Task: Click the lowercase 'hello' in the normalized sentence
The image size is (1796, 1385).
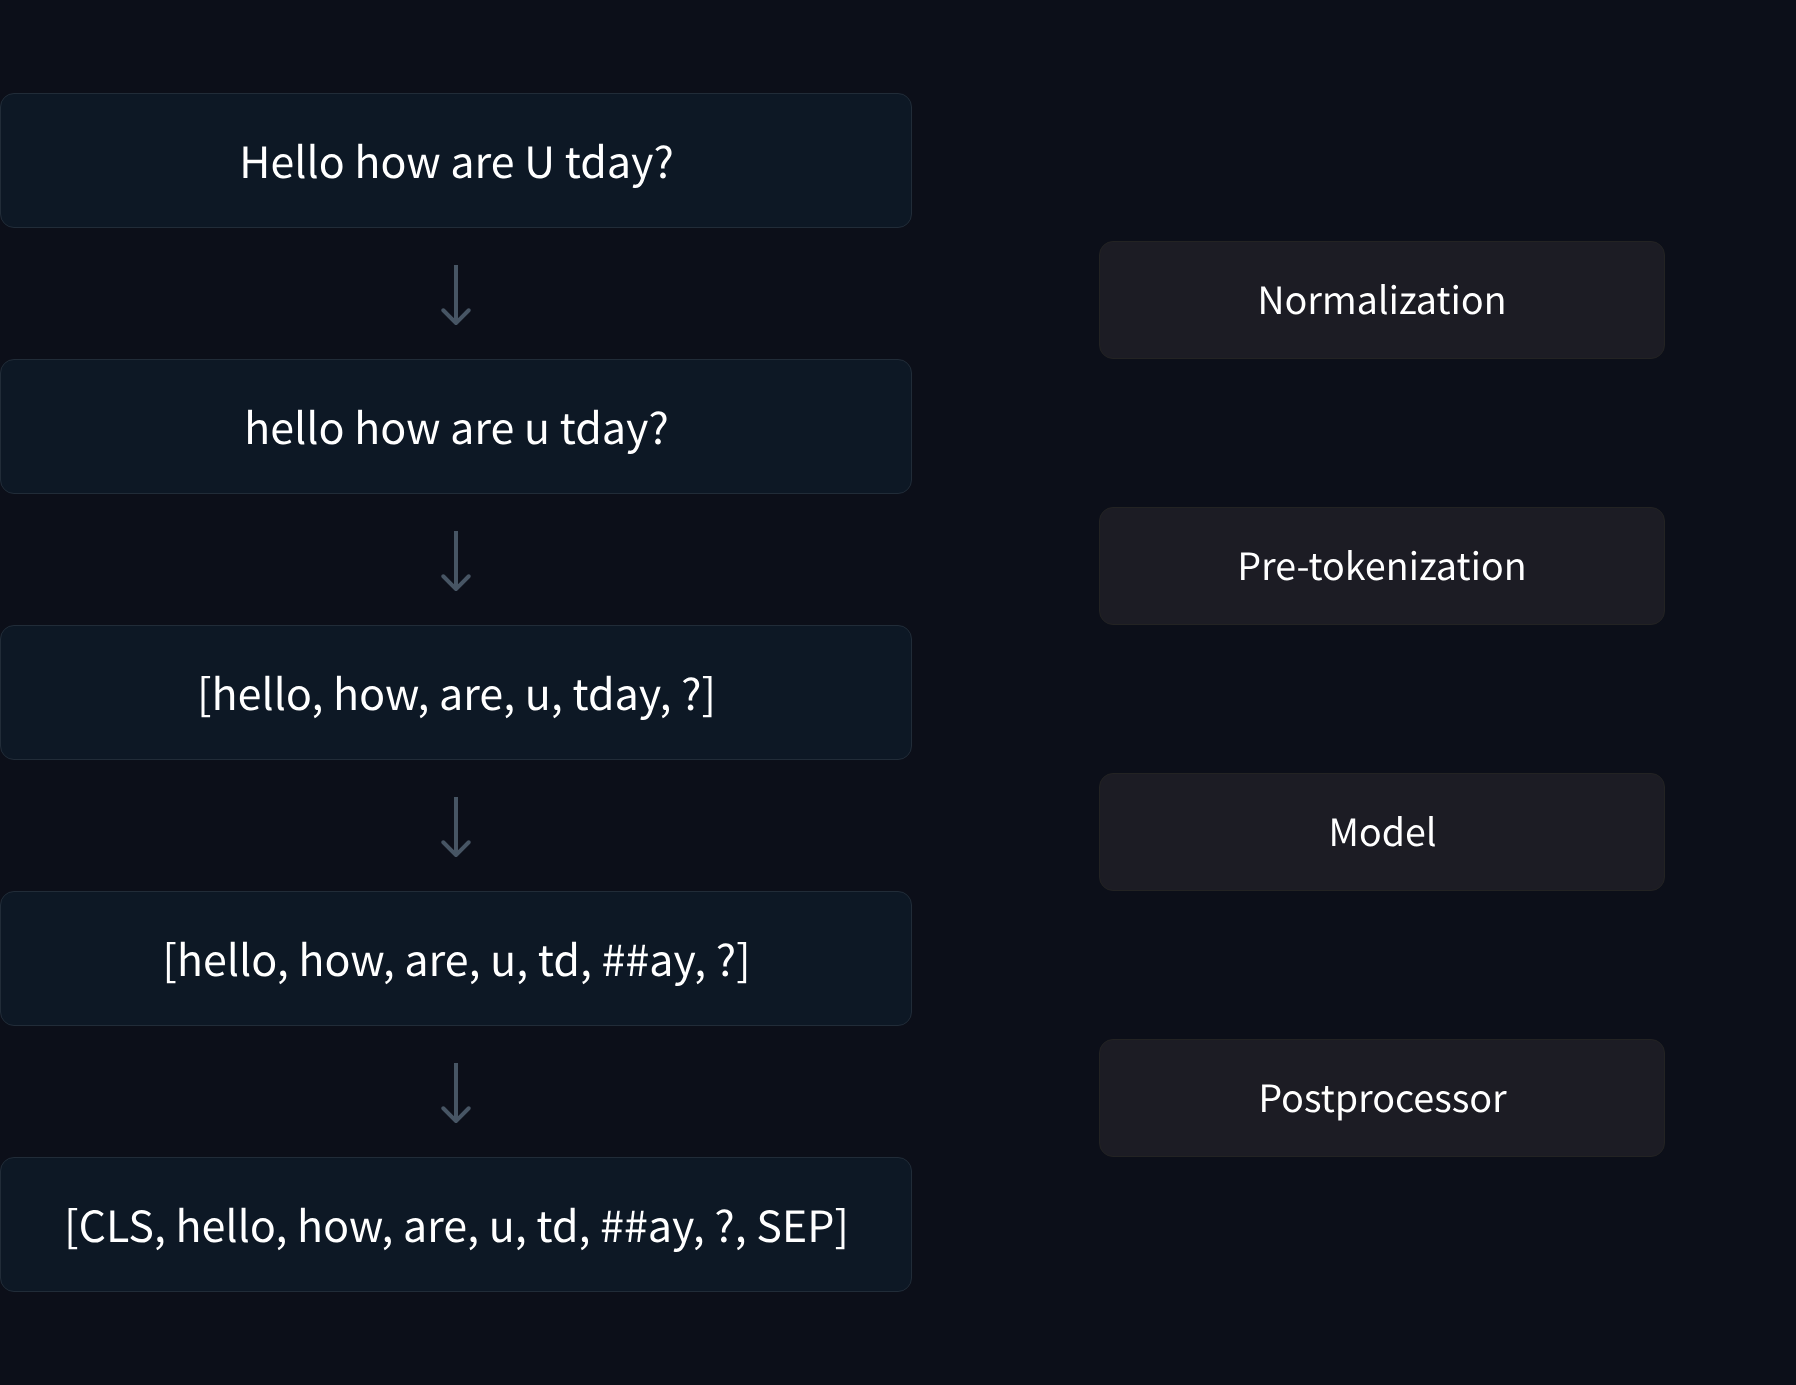Action: [295, 429]
